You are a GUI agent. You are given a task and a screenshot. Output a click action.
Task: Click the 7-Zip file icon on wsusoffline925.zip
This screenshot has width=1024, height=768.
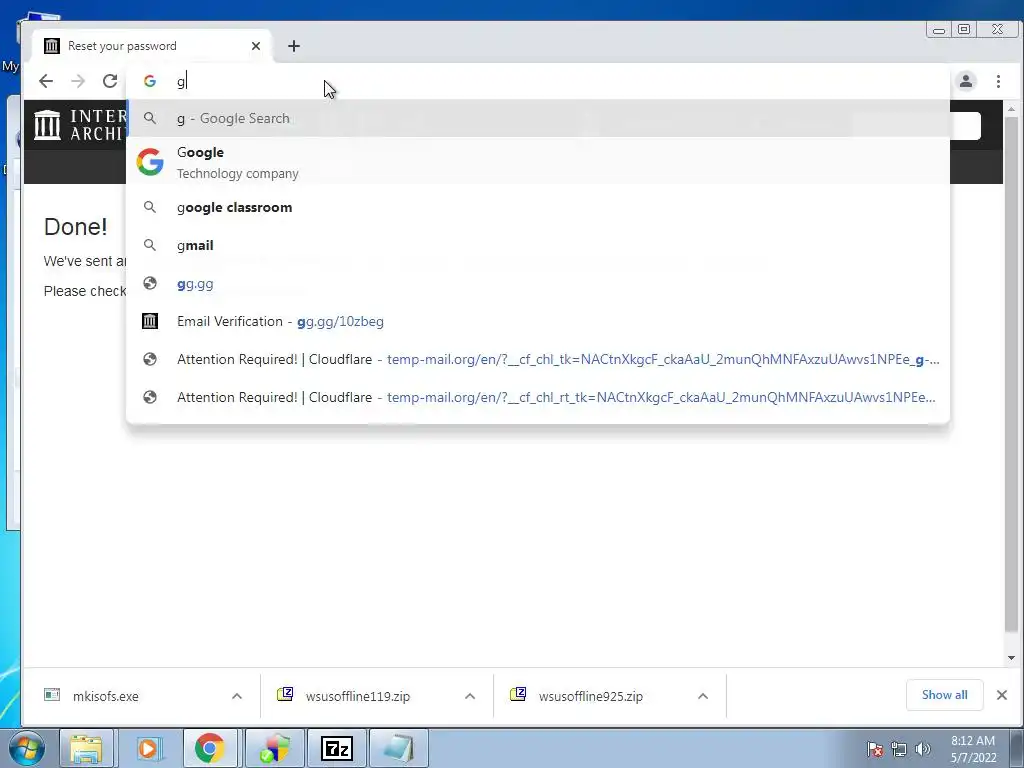518,694
